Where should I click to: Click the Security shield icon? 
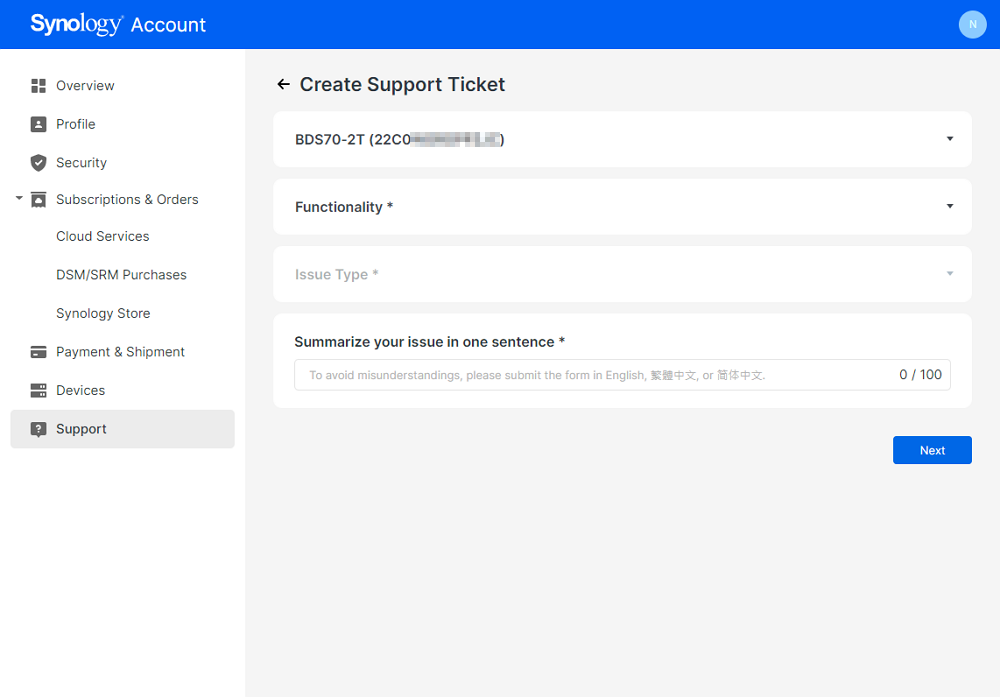point(38,163)
